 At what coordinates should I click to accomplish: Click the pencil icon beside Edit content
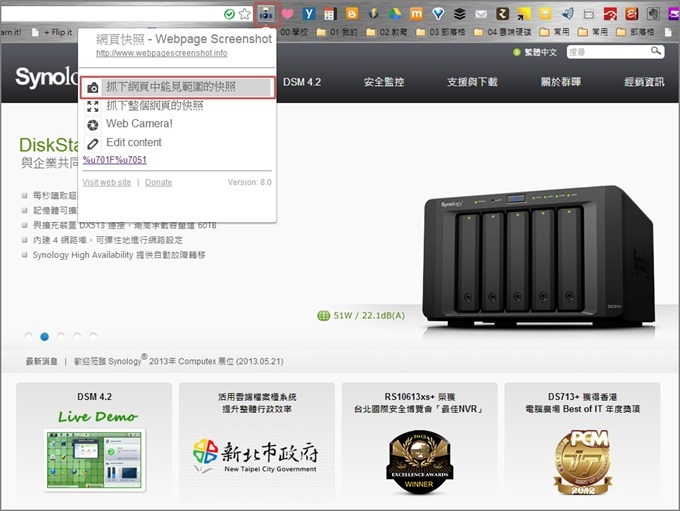[x=92, y=143]
